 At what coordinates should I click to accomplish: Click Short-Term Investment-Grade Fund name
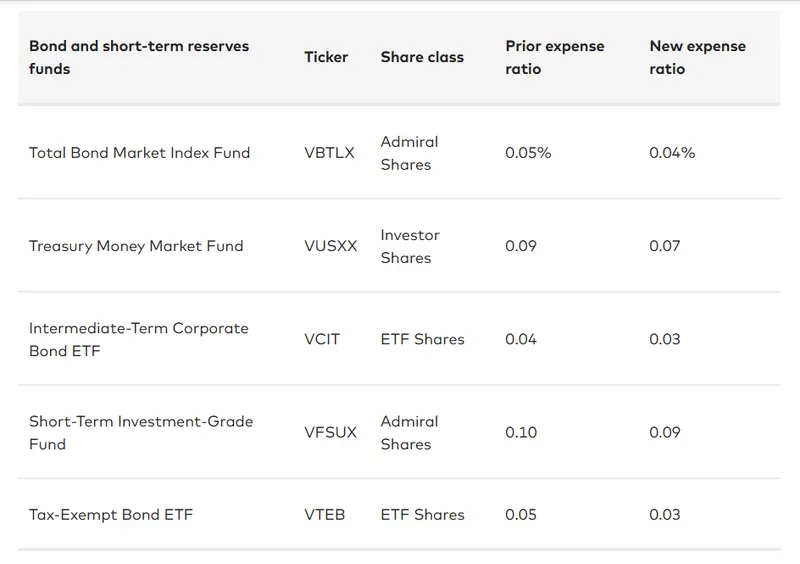point(140,432)
